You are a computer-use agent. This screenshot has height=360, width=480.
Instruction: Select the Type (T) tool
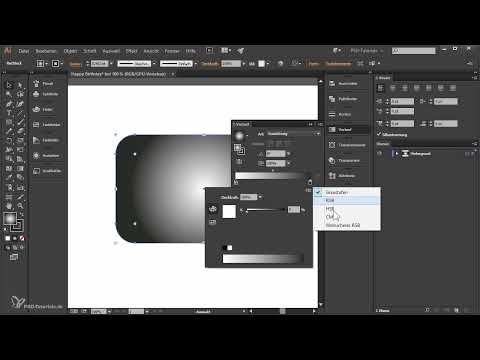point(9,113)
